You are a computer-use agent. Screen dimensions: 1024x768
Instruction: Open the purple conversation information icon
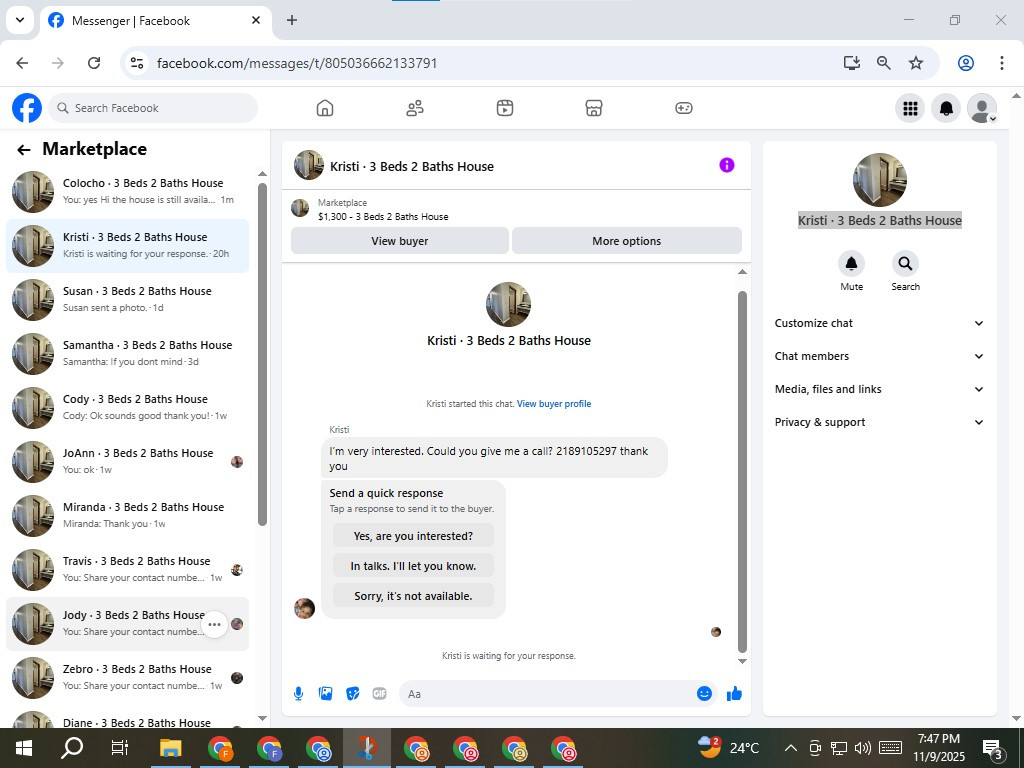click(727, 165)
